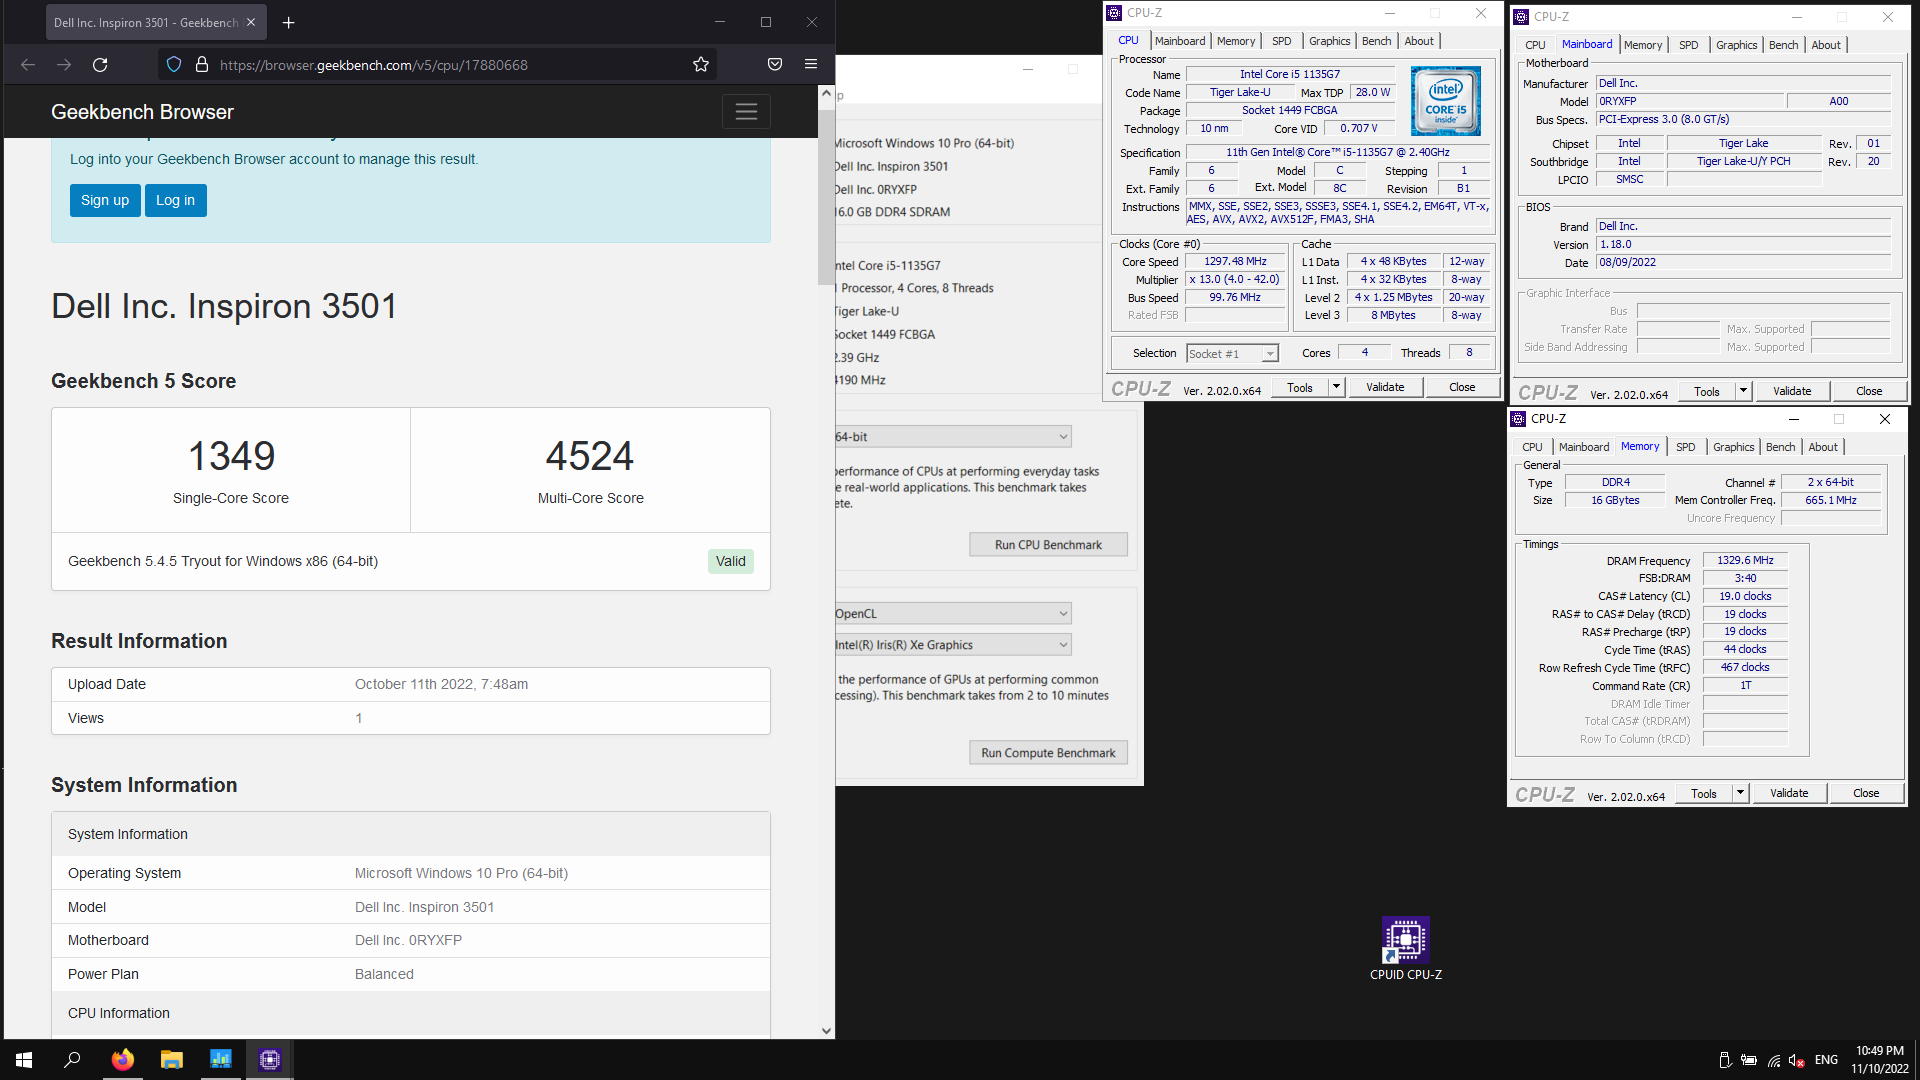Click the Core Speed value 1297.48 MHz
1920x1080 pixels.
coord(1235,262)
